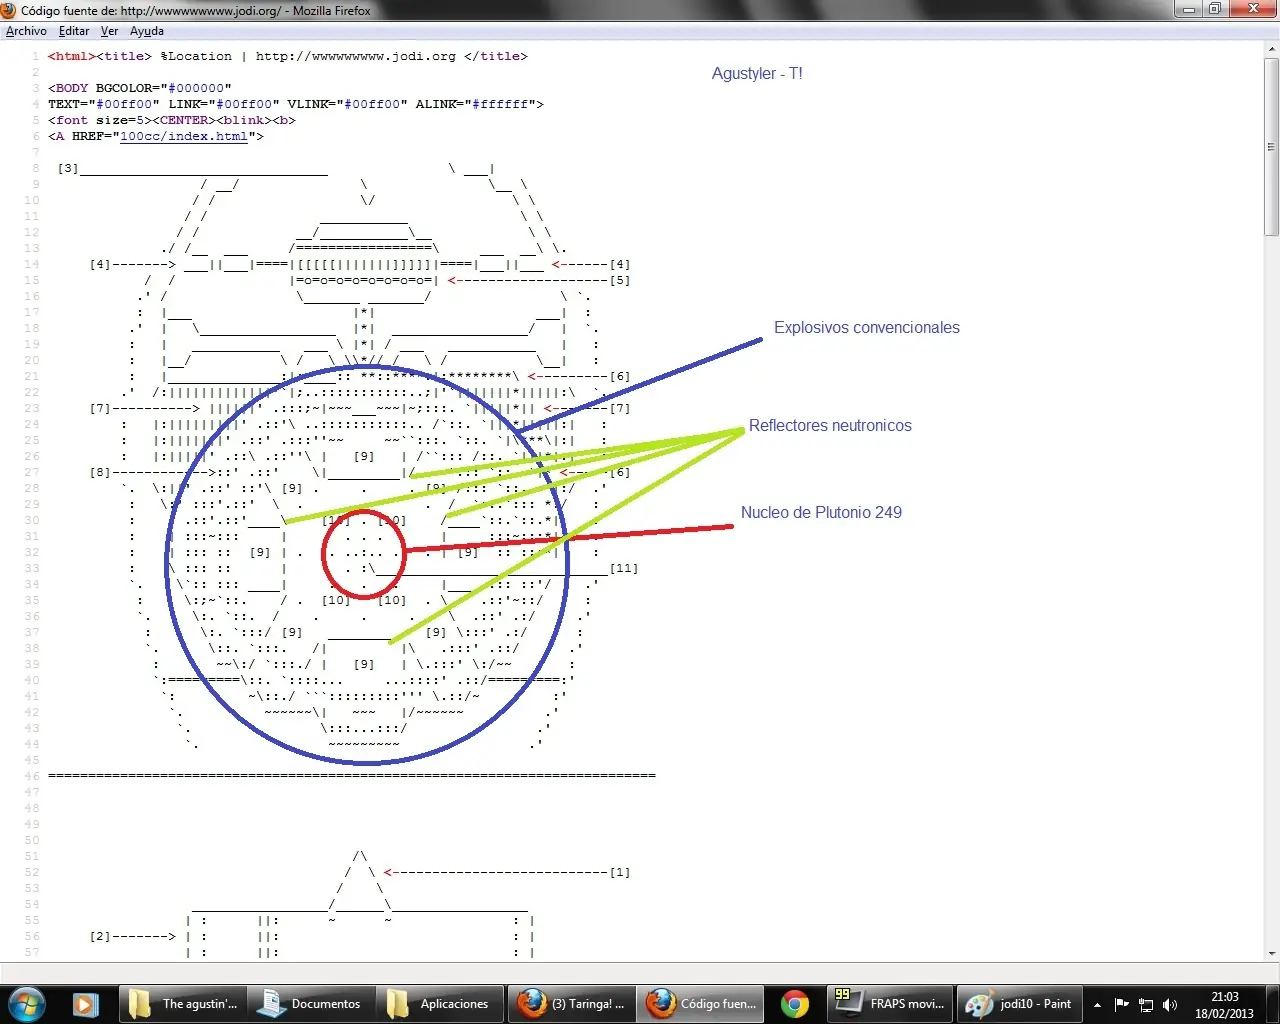Switch to jodi10 Paint window
Image resolution: width=1280 pixels, height=1024 pixels.
click(1019, 1004)
